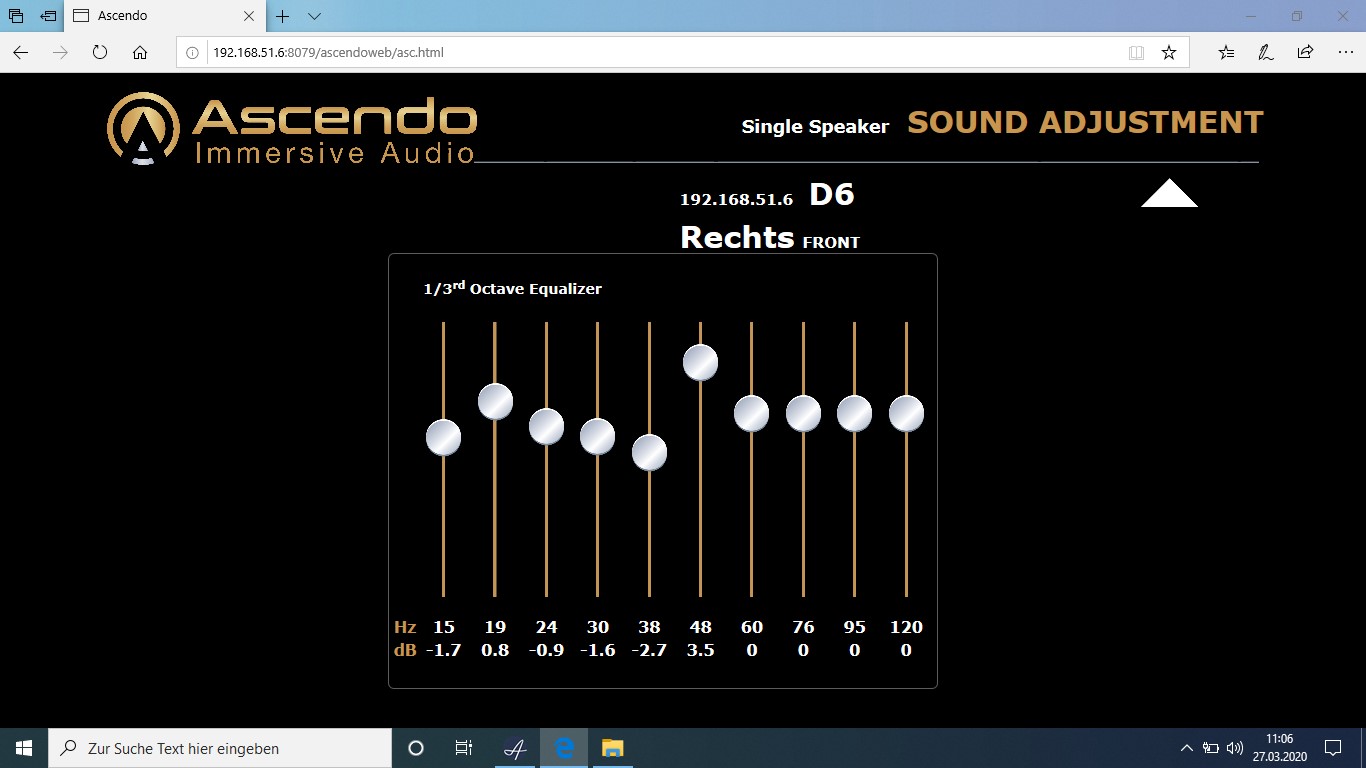Screen dimensions: 1366x768
Task: Go back to the previous page
Action: (21, 52)
